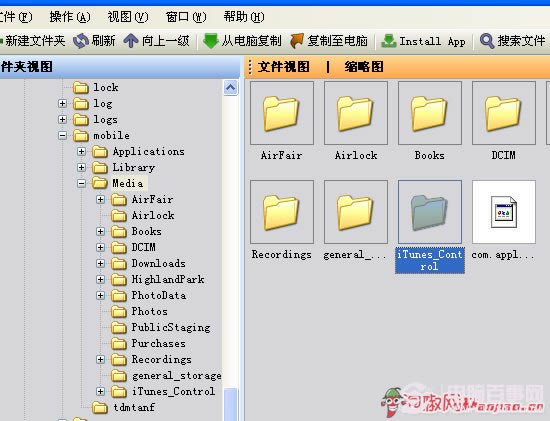Viewport: 550px width, 421px height.
Task: Select the general_... folder thumbnail
Action: (356, 212)
